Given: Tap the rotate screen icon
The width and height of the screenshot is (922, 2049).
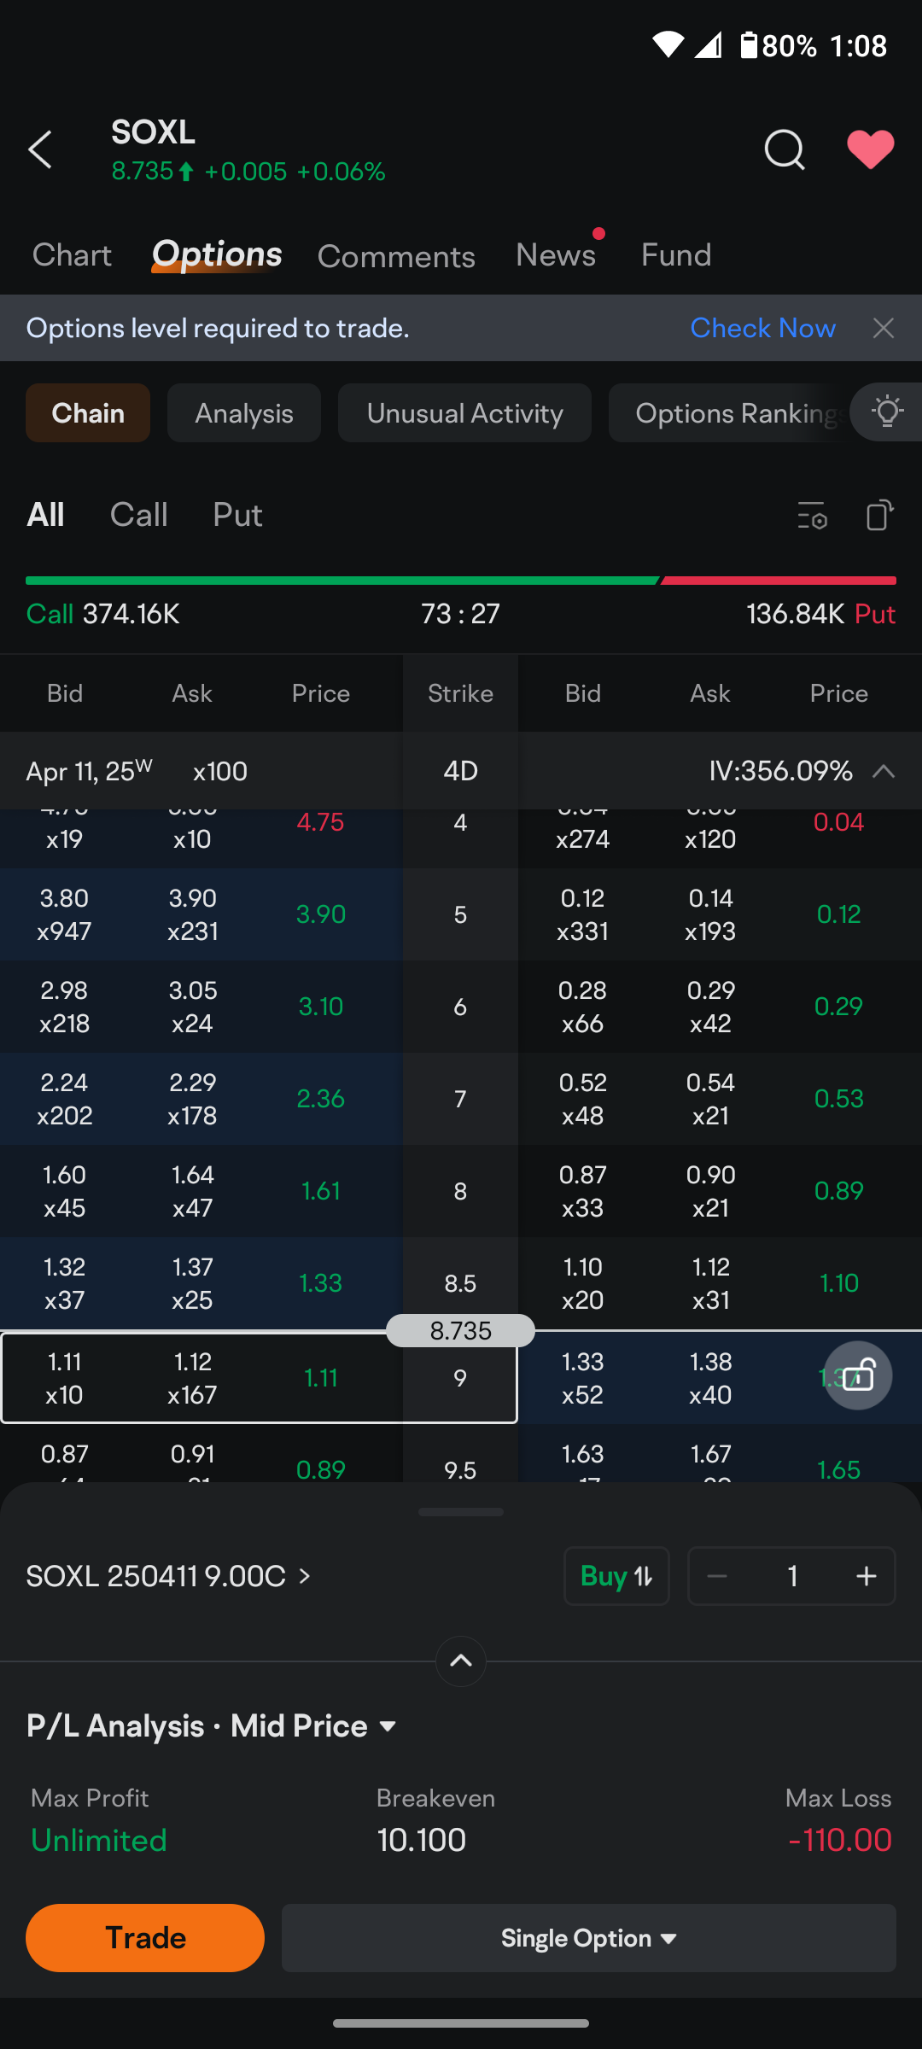Looking at the screenshot, I should click(x=879, y=516).
